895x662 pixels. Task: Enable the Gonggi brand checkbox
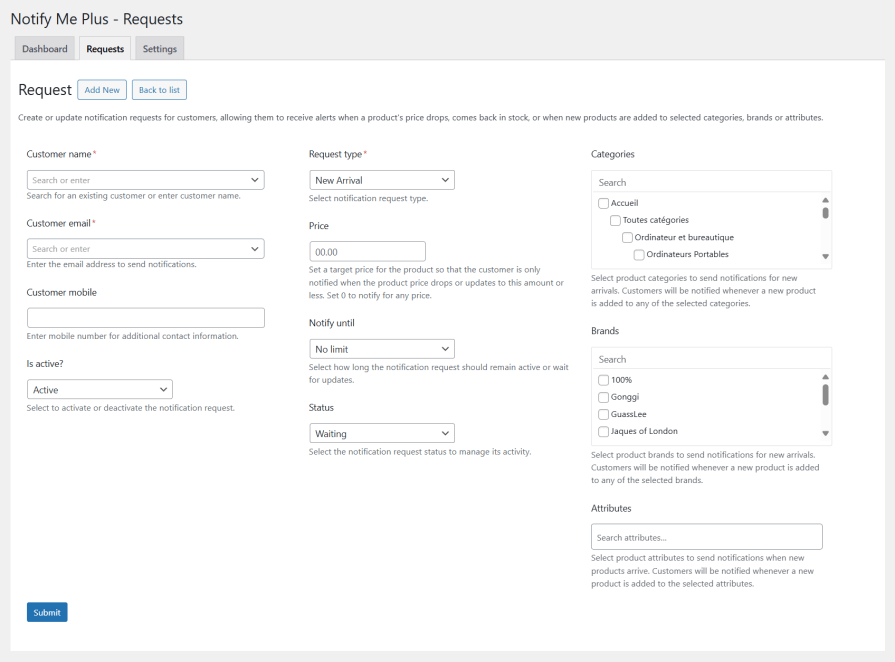603,397
